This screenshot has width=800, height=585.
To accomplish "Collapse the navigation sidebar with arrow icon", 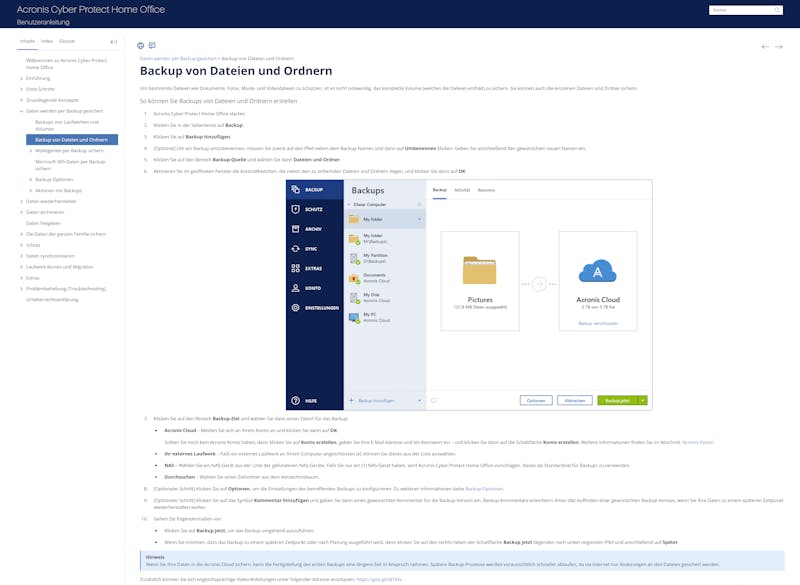I will tap(113, 42).
